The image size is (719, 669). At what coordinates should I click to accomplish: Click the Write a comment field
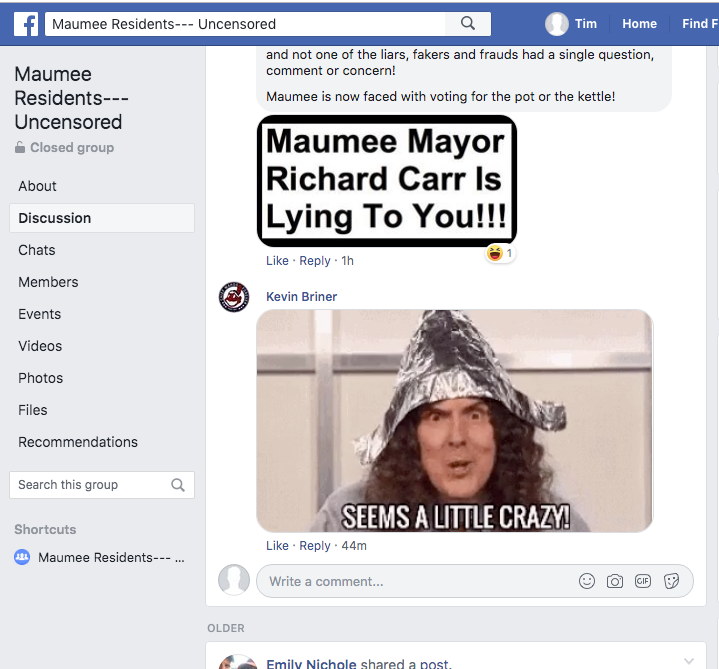click(x=410, y=581)
